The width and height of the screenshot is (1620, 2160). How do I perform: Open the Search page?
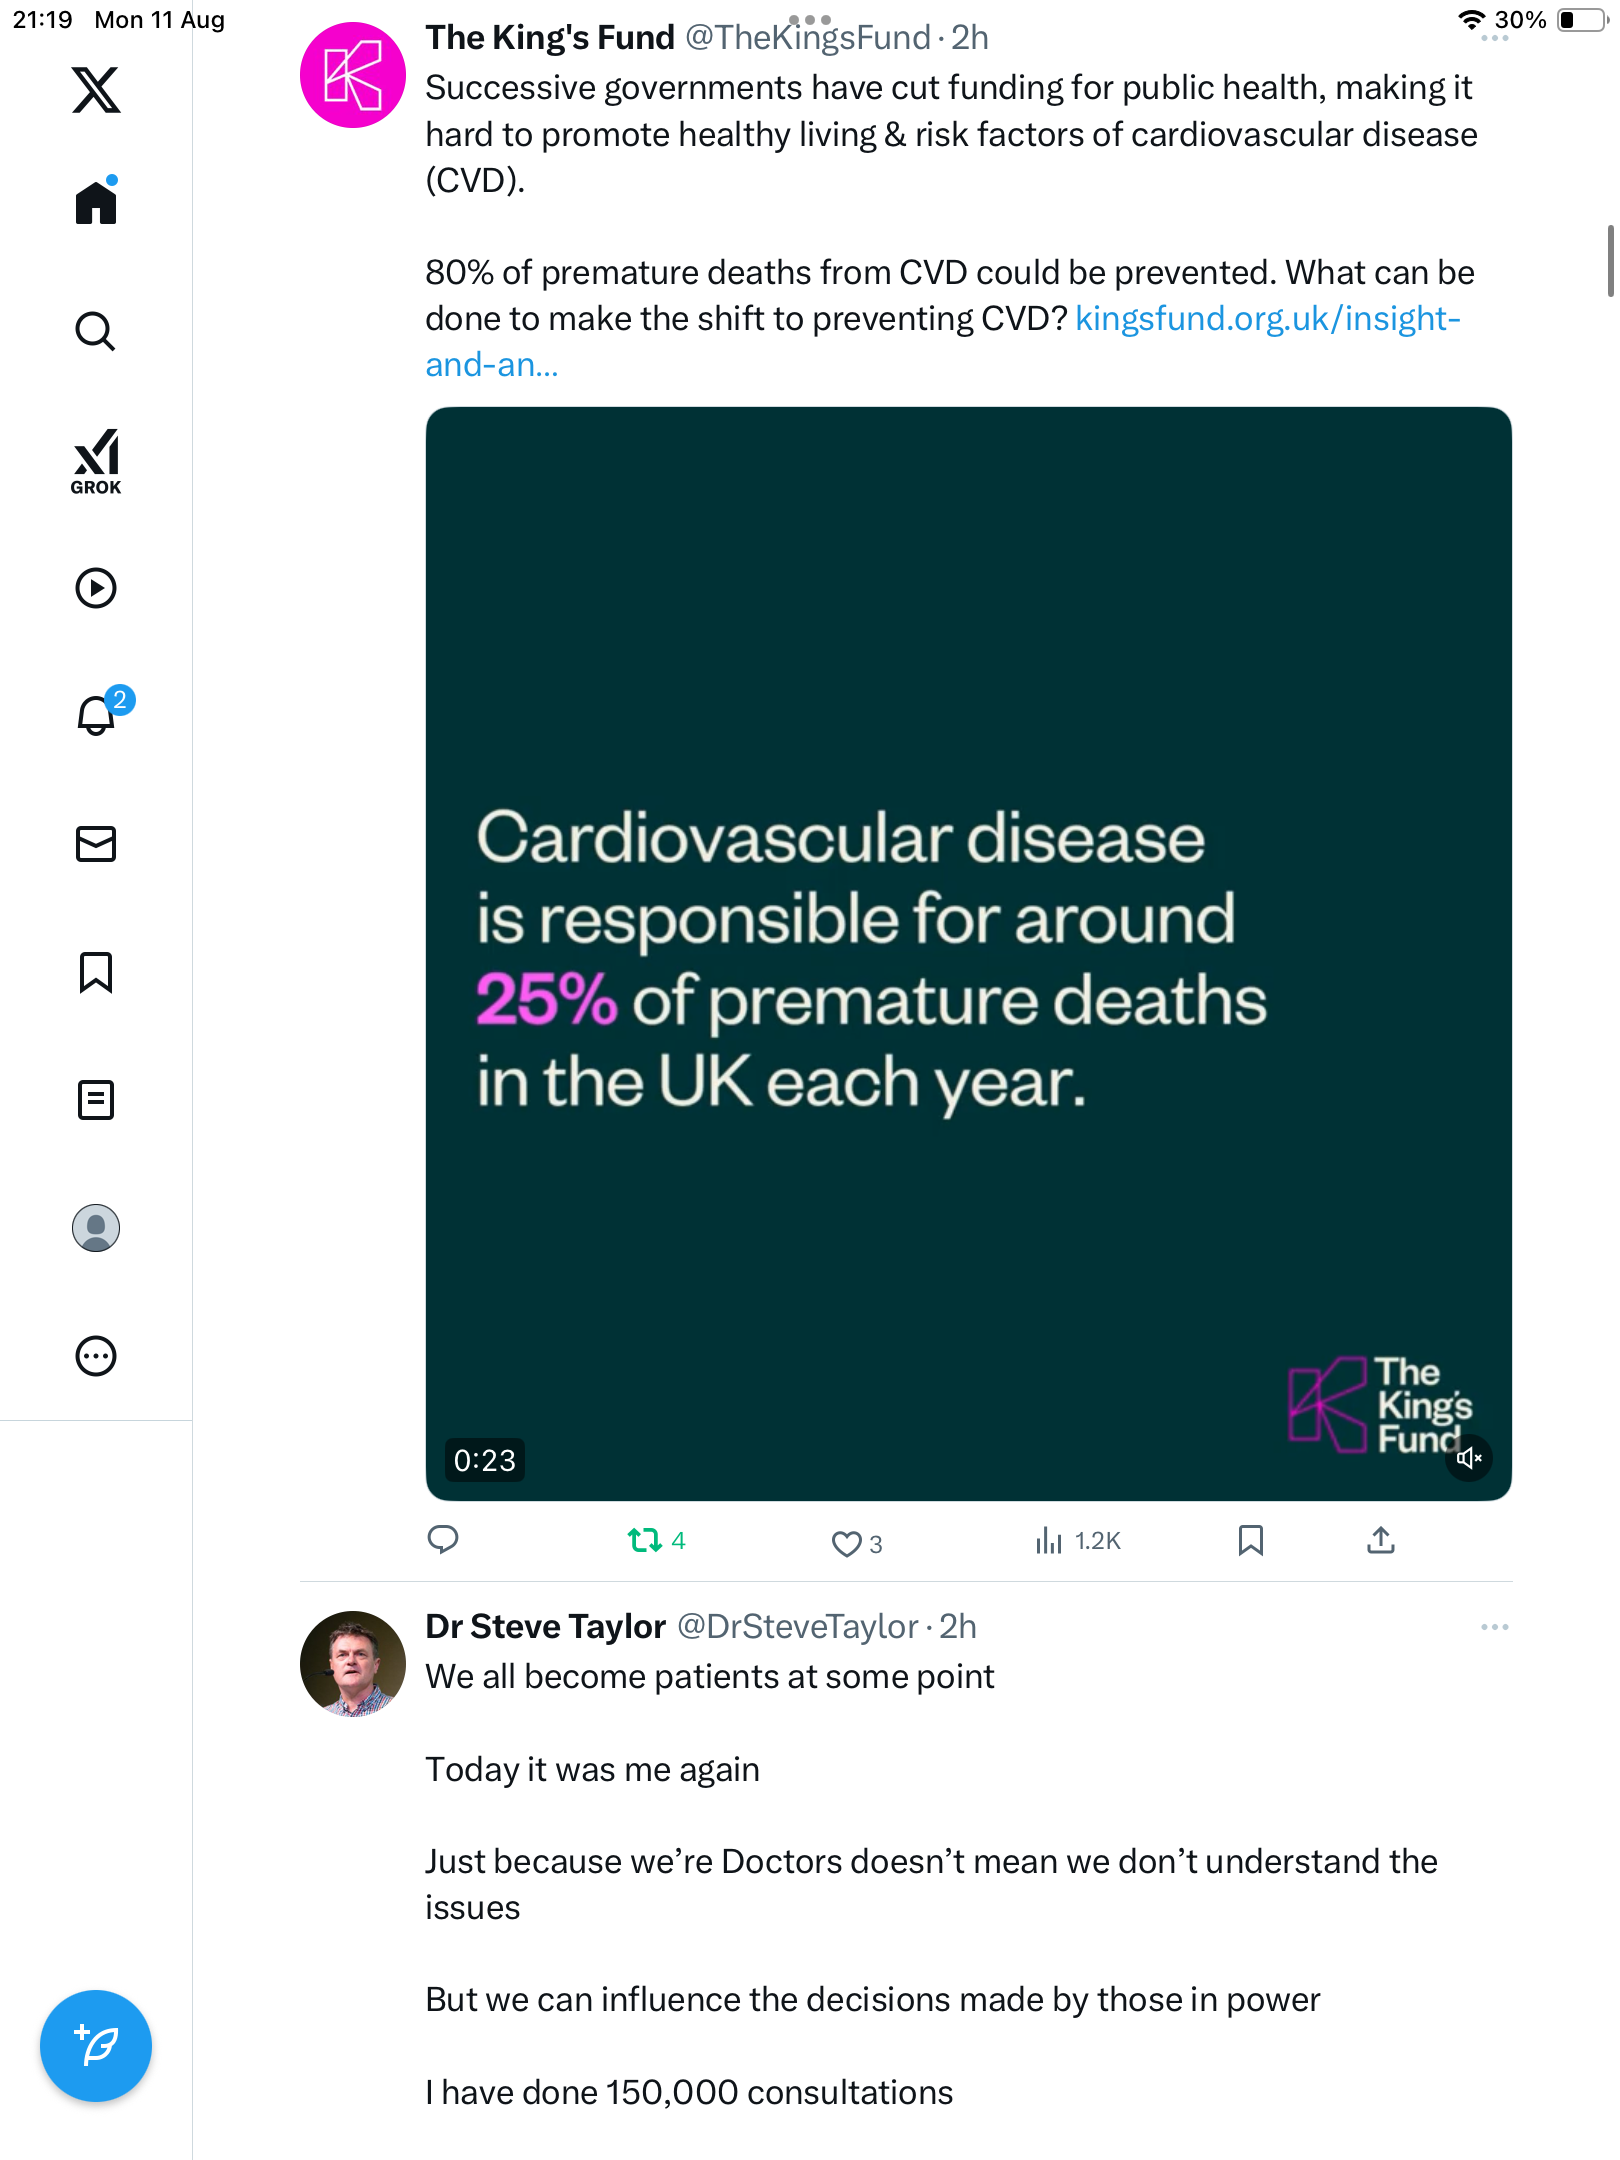pyautogui.click(x=96, y=331)
